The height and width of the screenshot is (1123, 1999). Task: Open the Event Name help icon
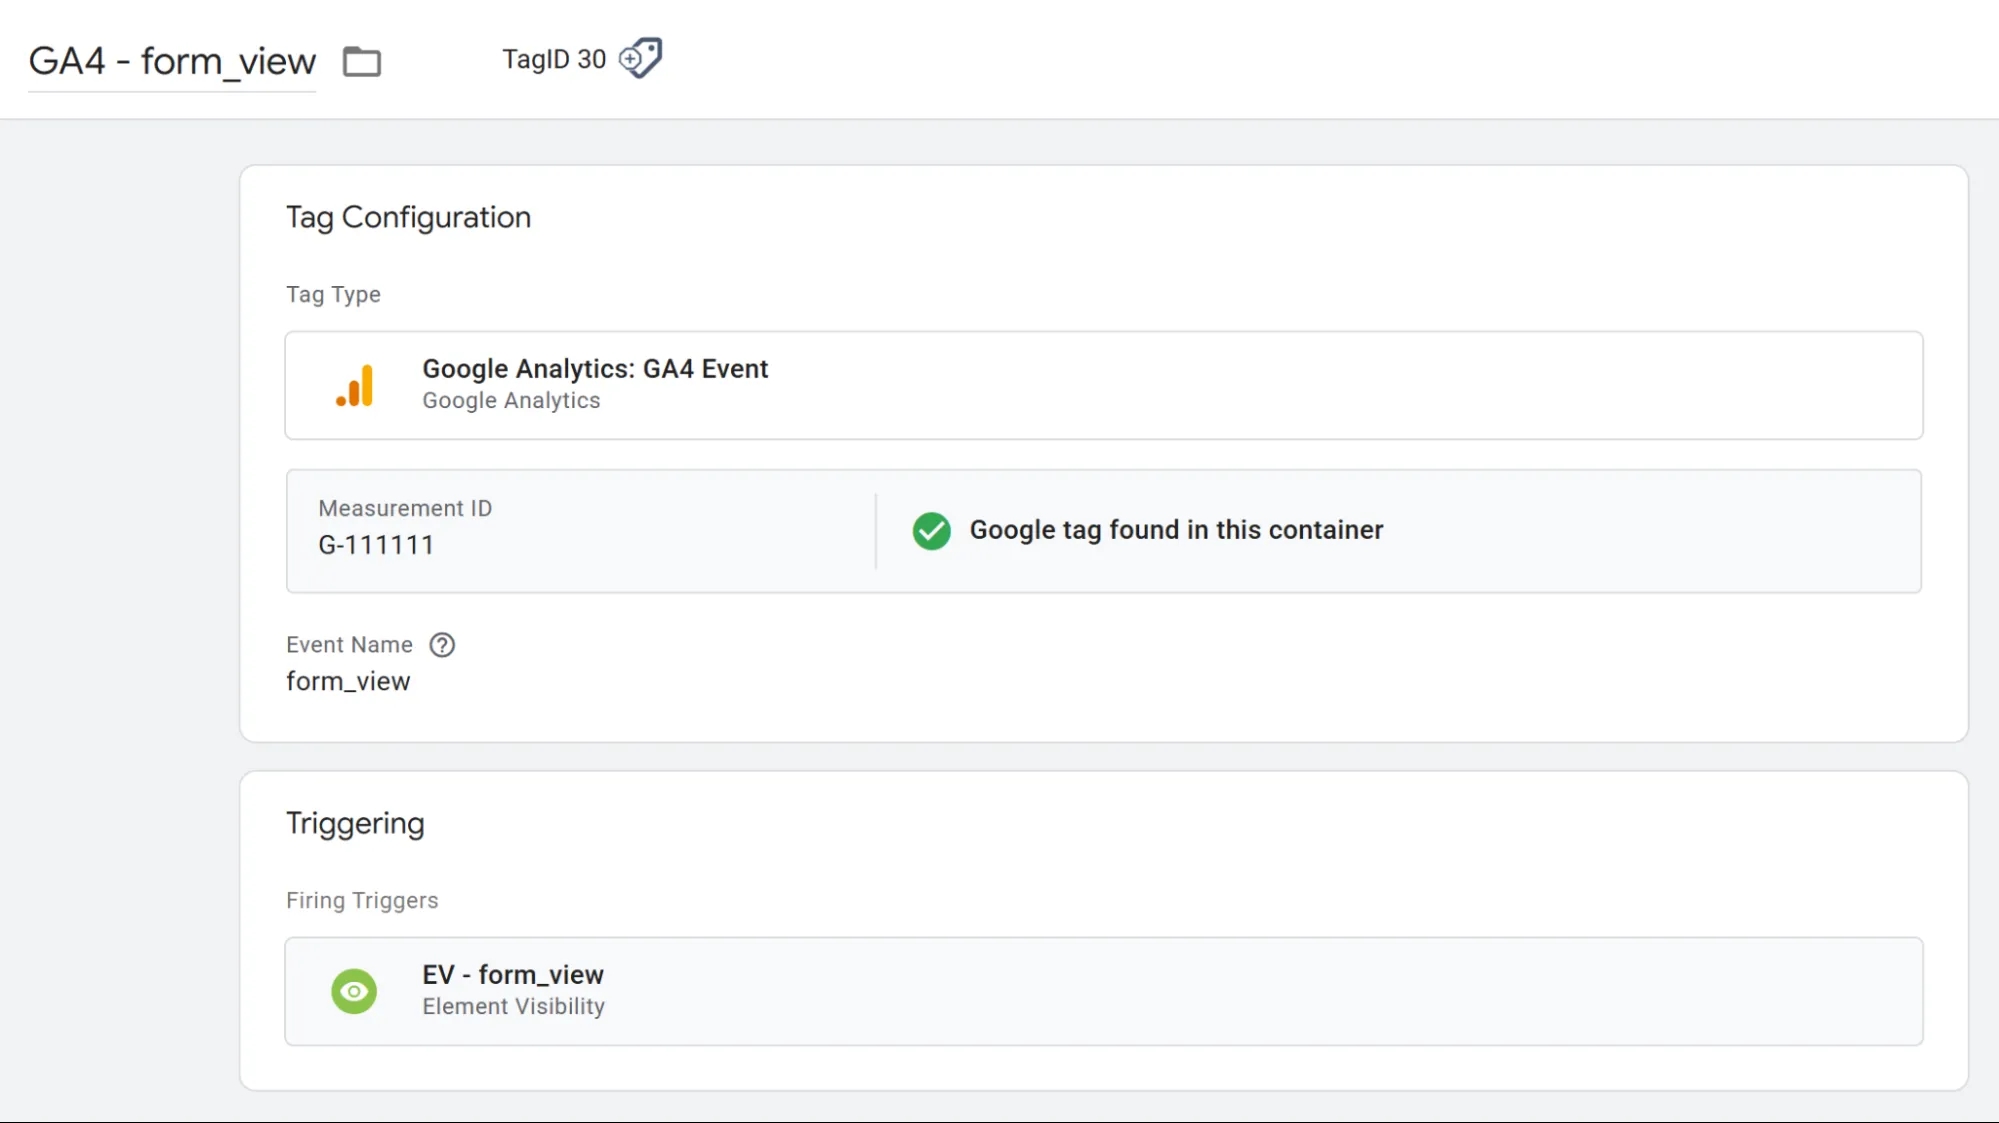442,645
